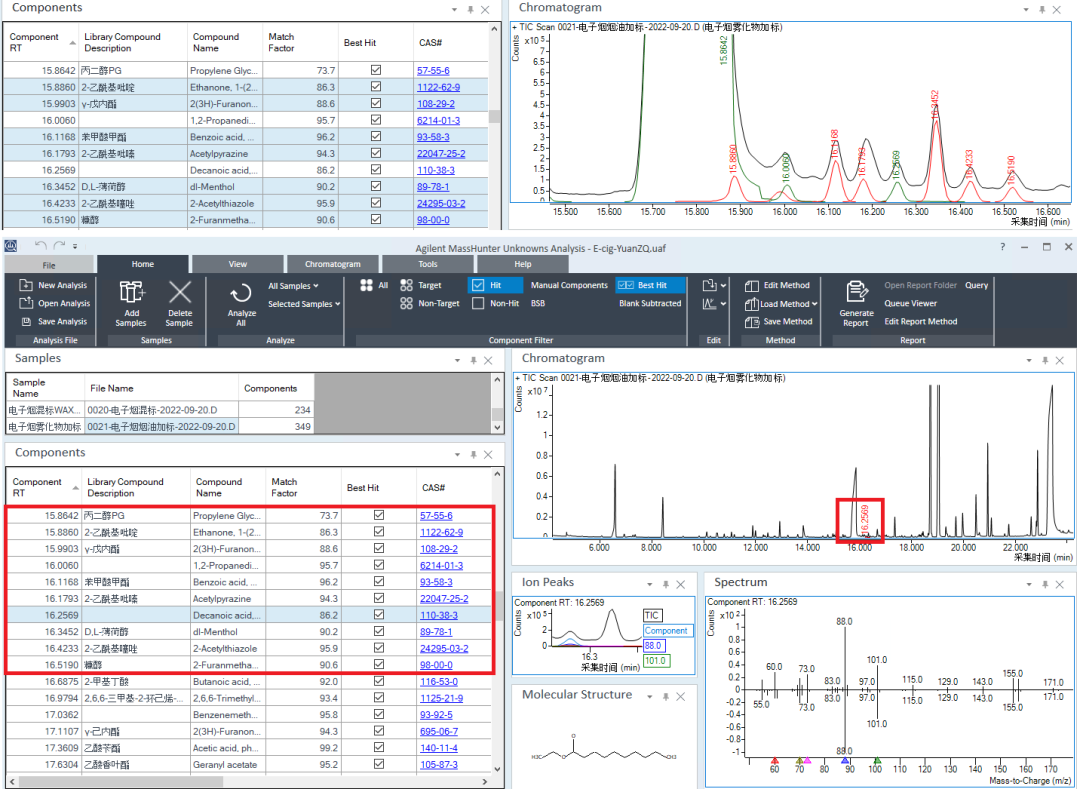This screenshot has width=1080, height=789.
Task: Open the Ion Peaks panel options dropdown
Action: (650, 584)
